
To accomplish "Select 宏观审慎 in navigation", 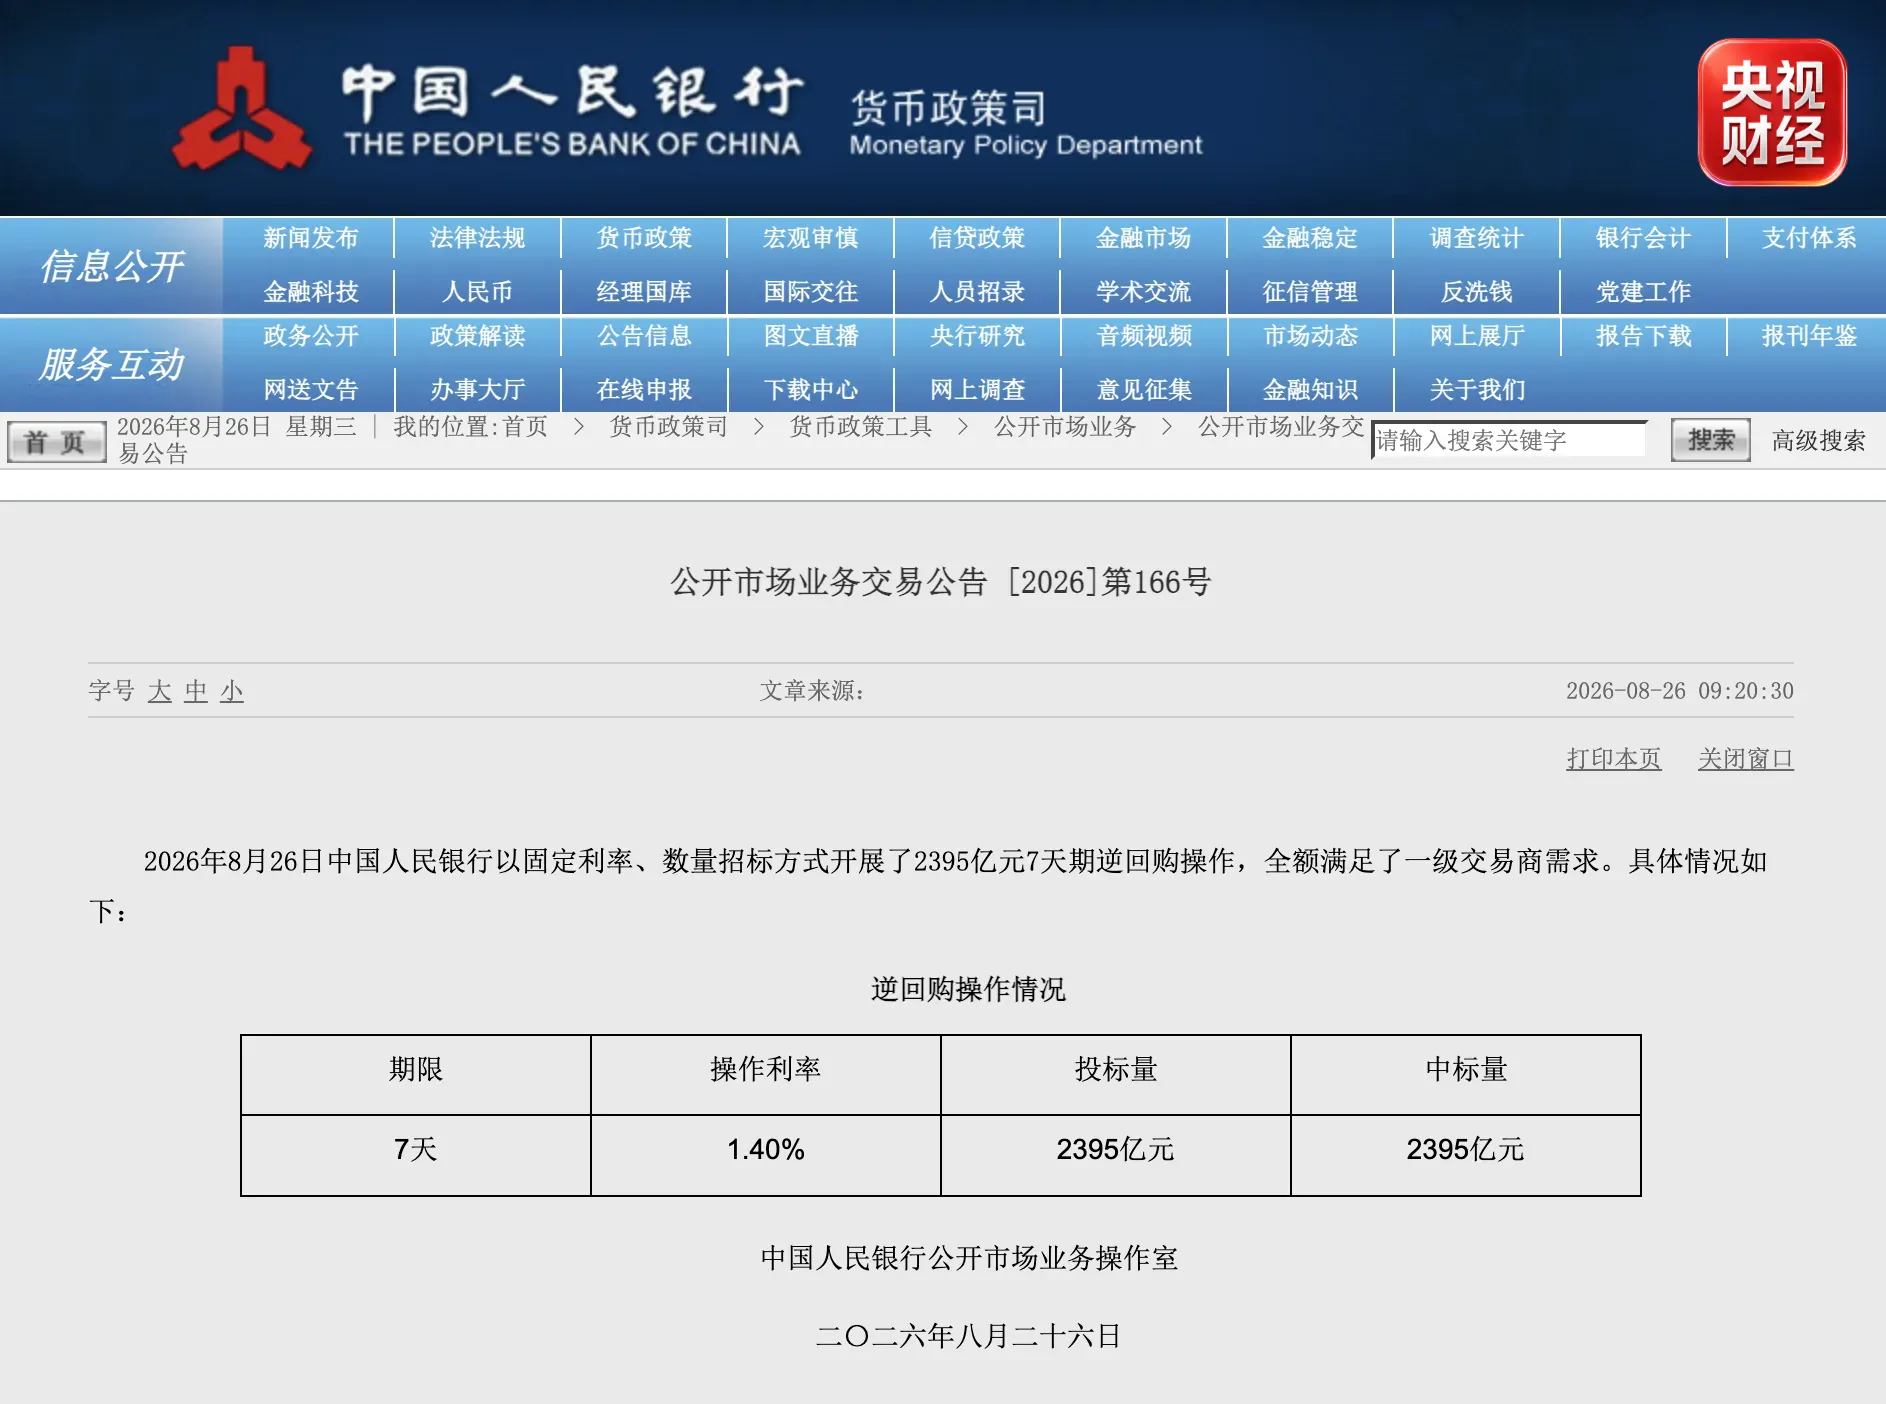I will (810, 238).
